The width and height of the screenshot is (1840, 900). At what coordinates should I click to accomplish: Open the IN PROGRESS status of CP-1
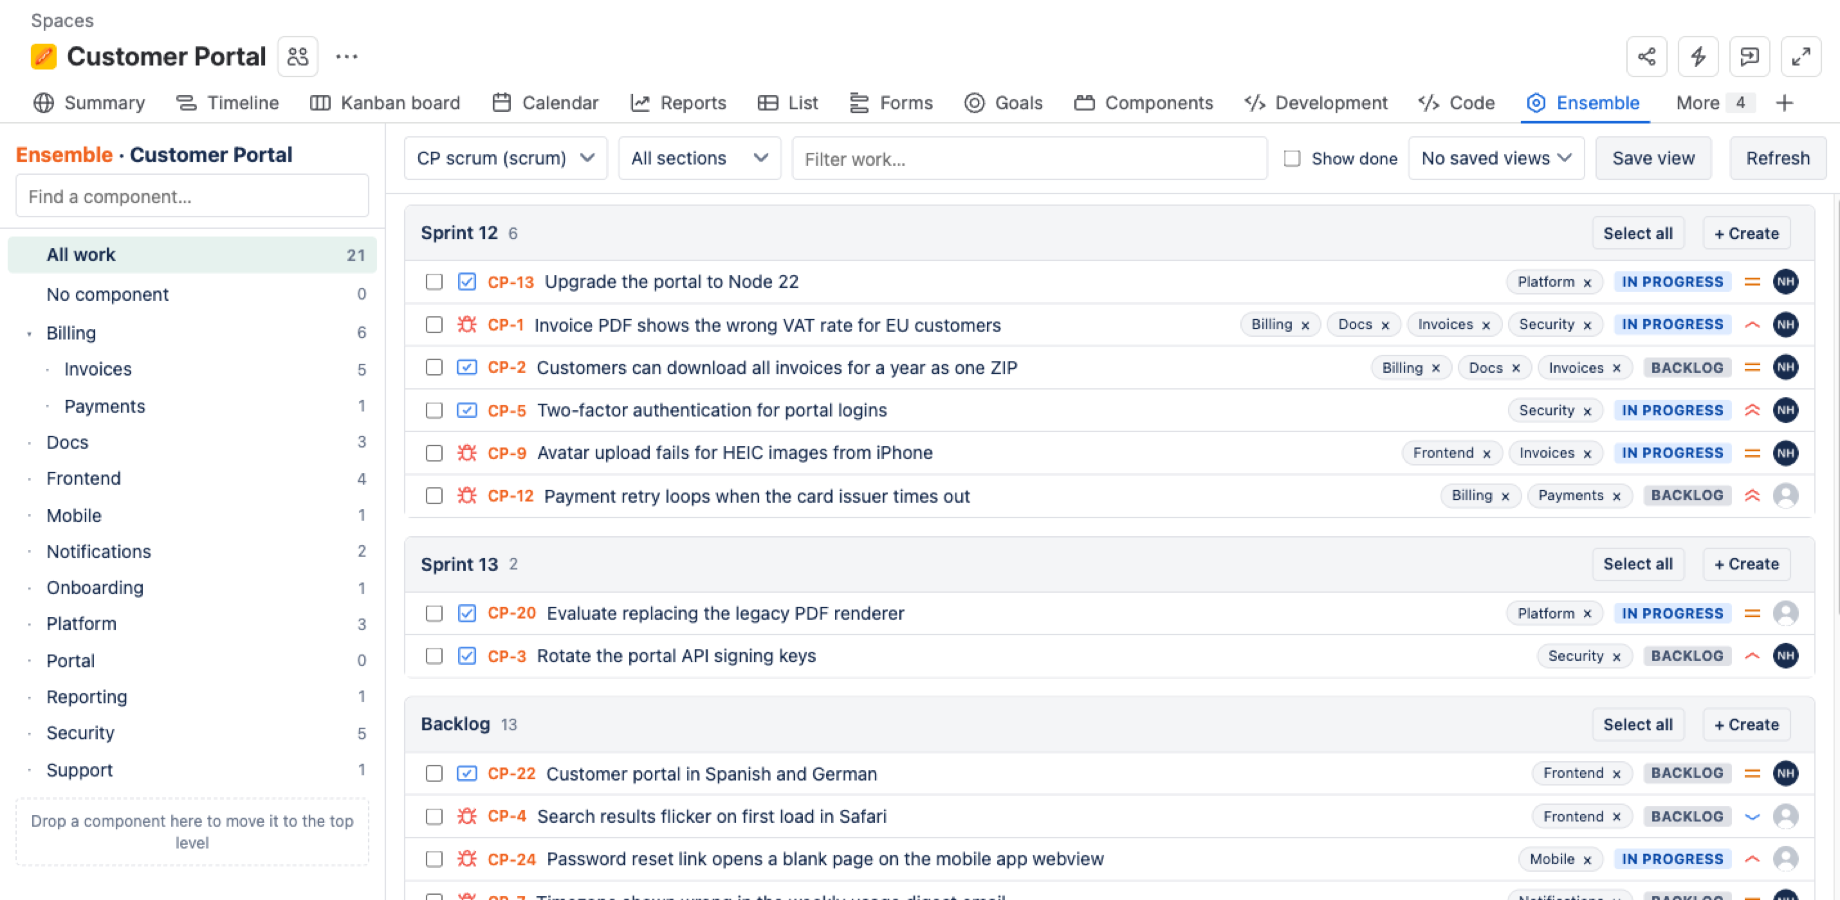1673,325
